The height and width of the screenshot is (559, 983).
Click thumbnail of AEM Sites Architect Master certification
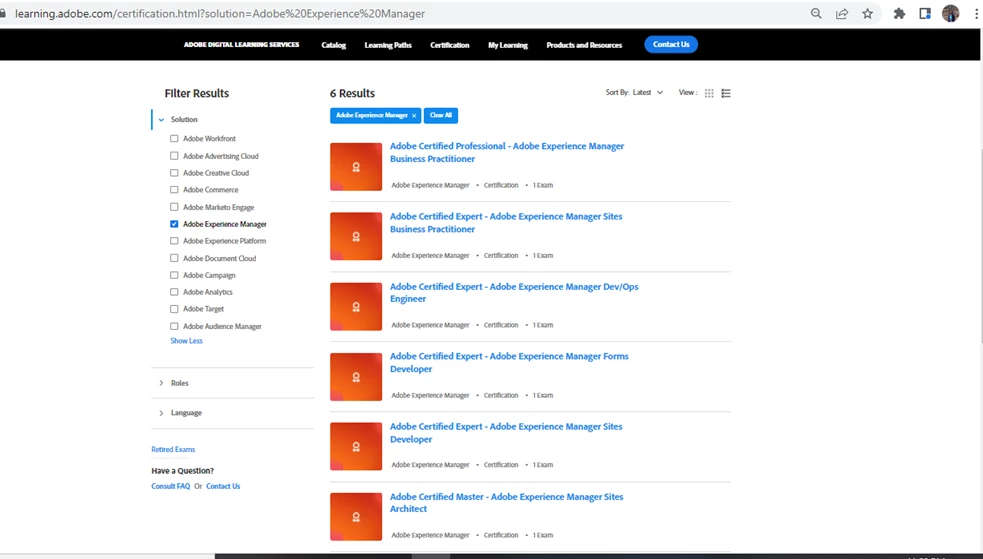coord(356,516)
